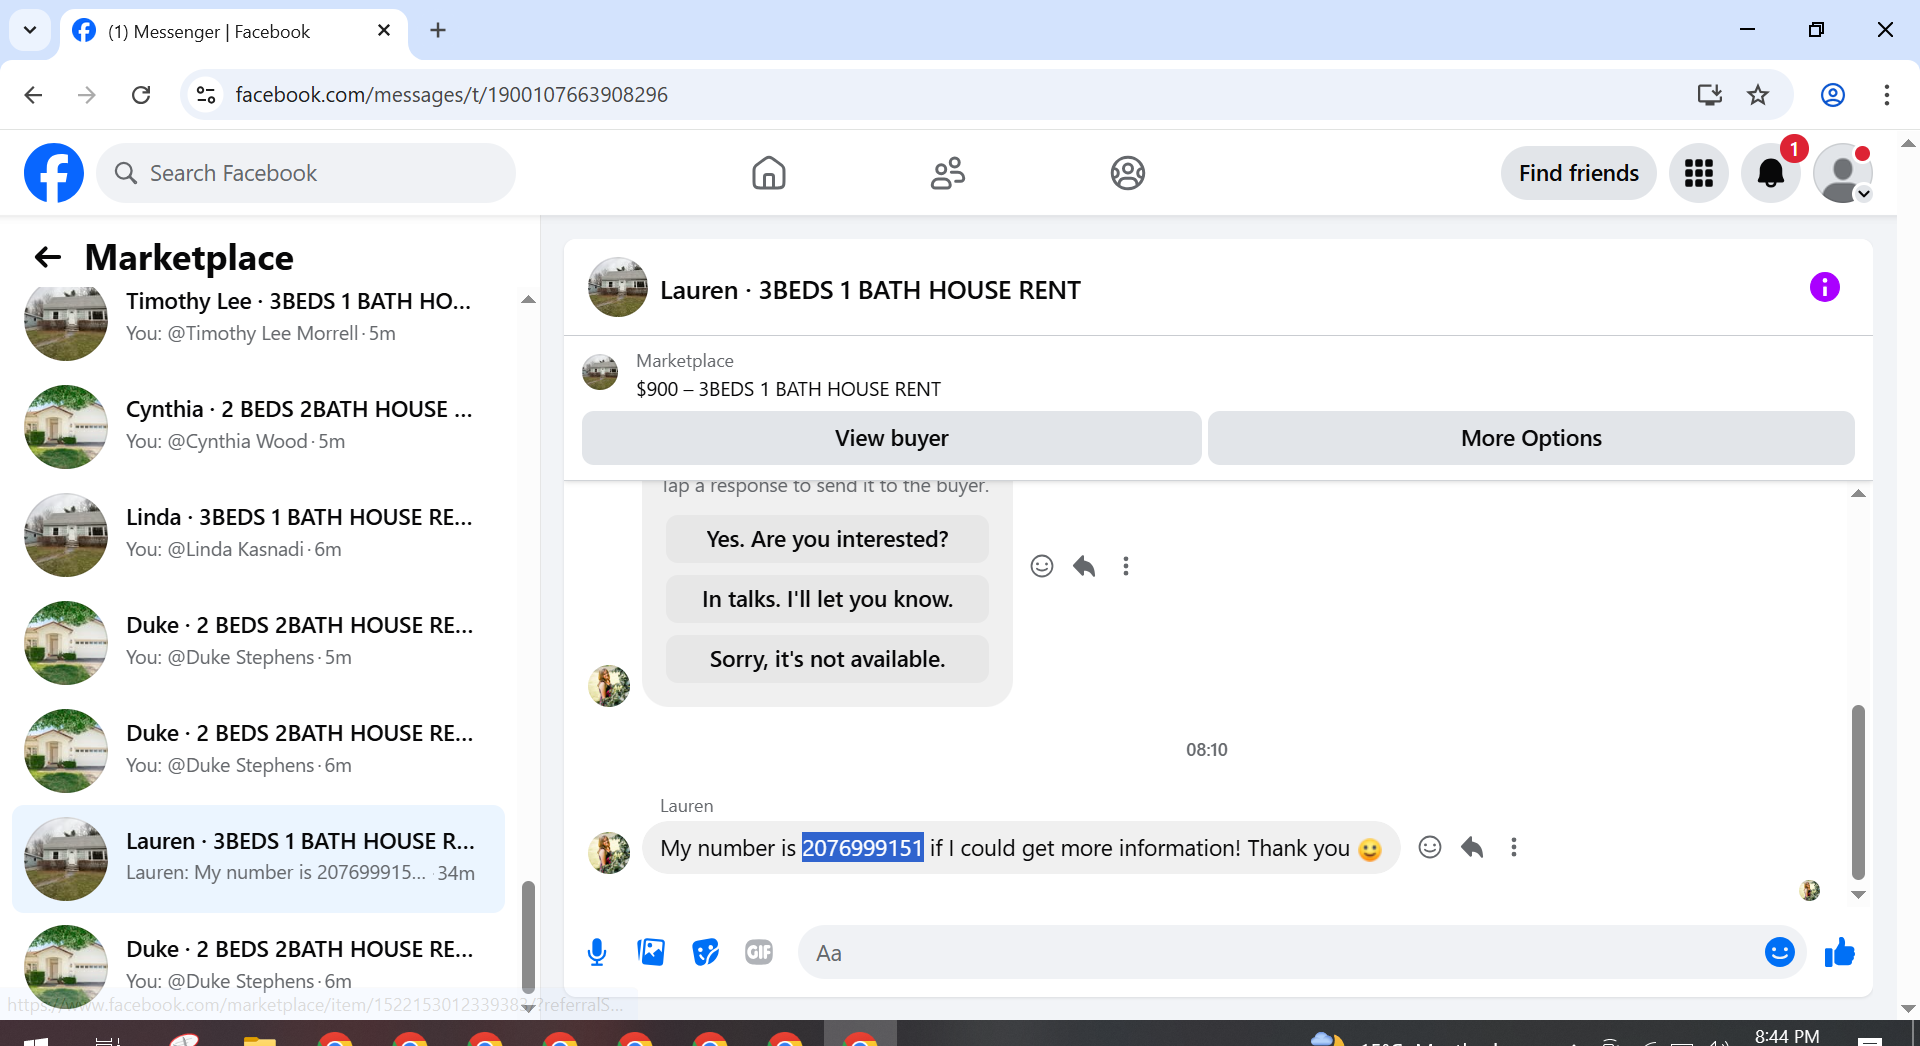Reload the page with browser refresh

141,95
